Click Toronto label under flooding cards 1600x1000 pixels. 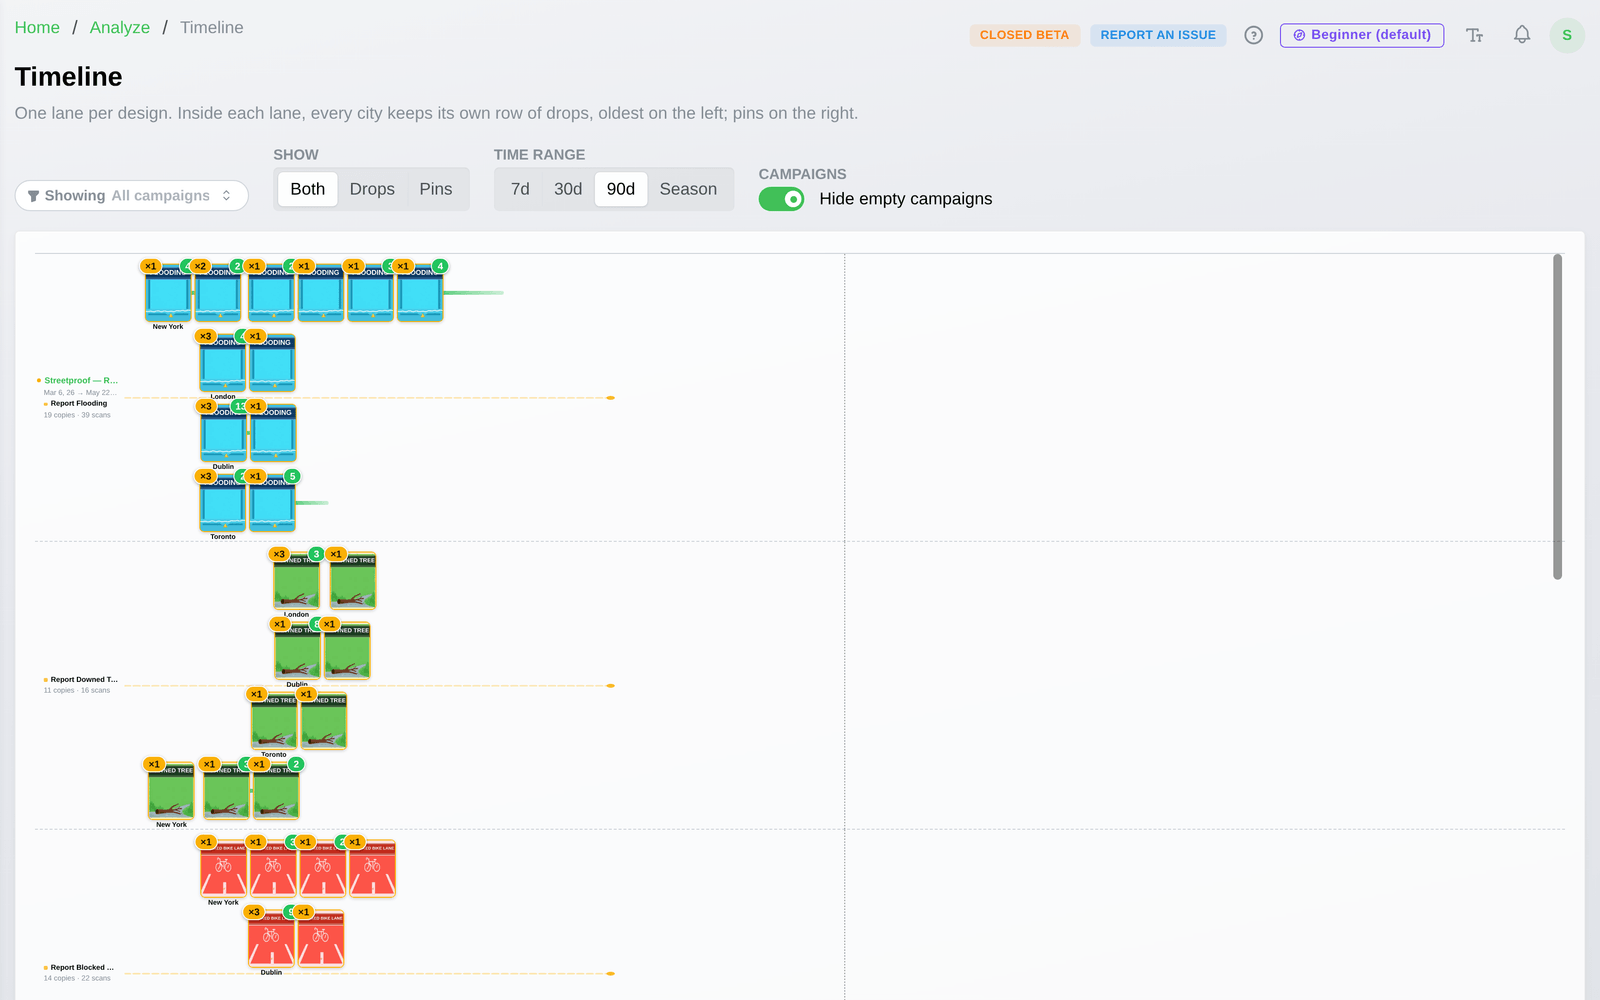[x=223, y=537]
